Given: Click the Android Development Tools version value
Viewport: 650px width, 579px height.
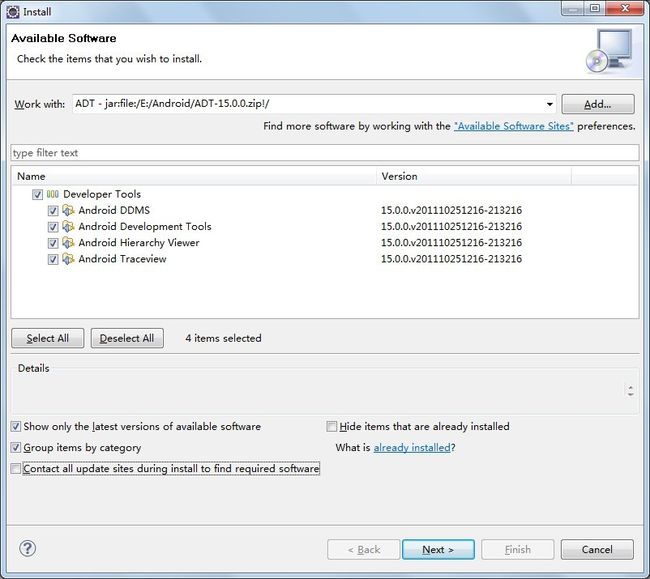Looking at the screenshot, I should click(x=451, y=227).
